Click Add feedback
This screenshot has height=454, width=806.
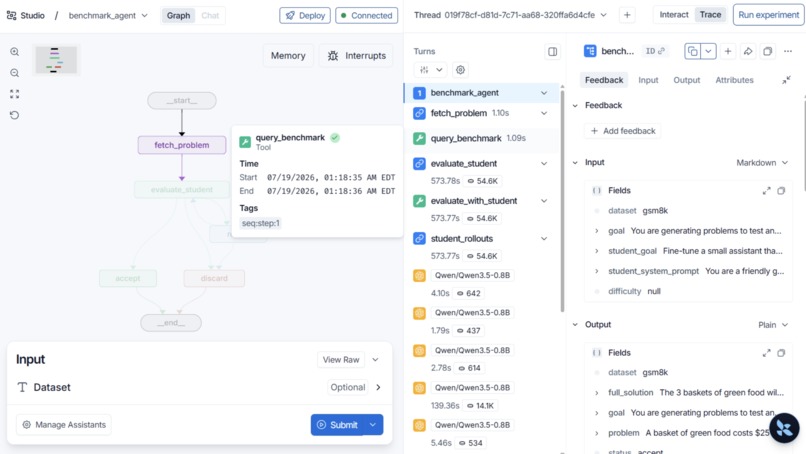[622, 131]
